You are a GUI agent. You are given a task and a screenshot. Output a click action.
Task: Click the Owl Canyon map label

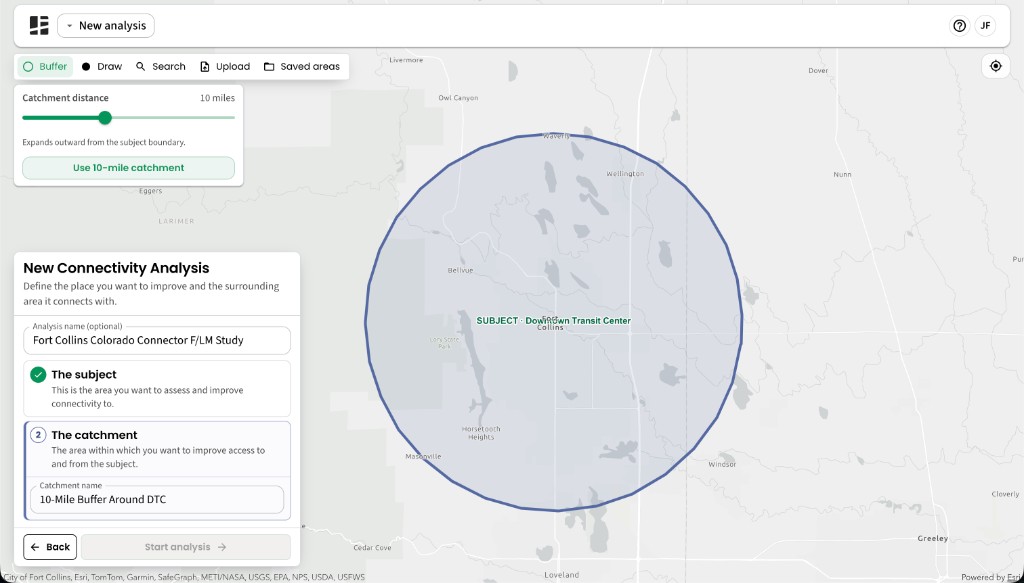pyautogui.click(x=458, y=98)
